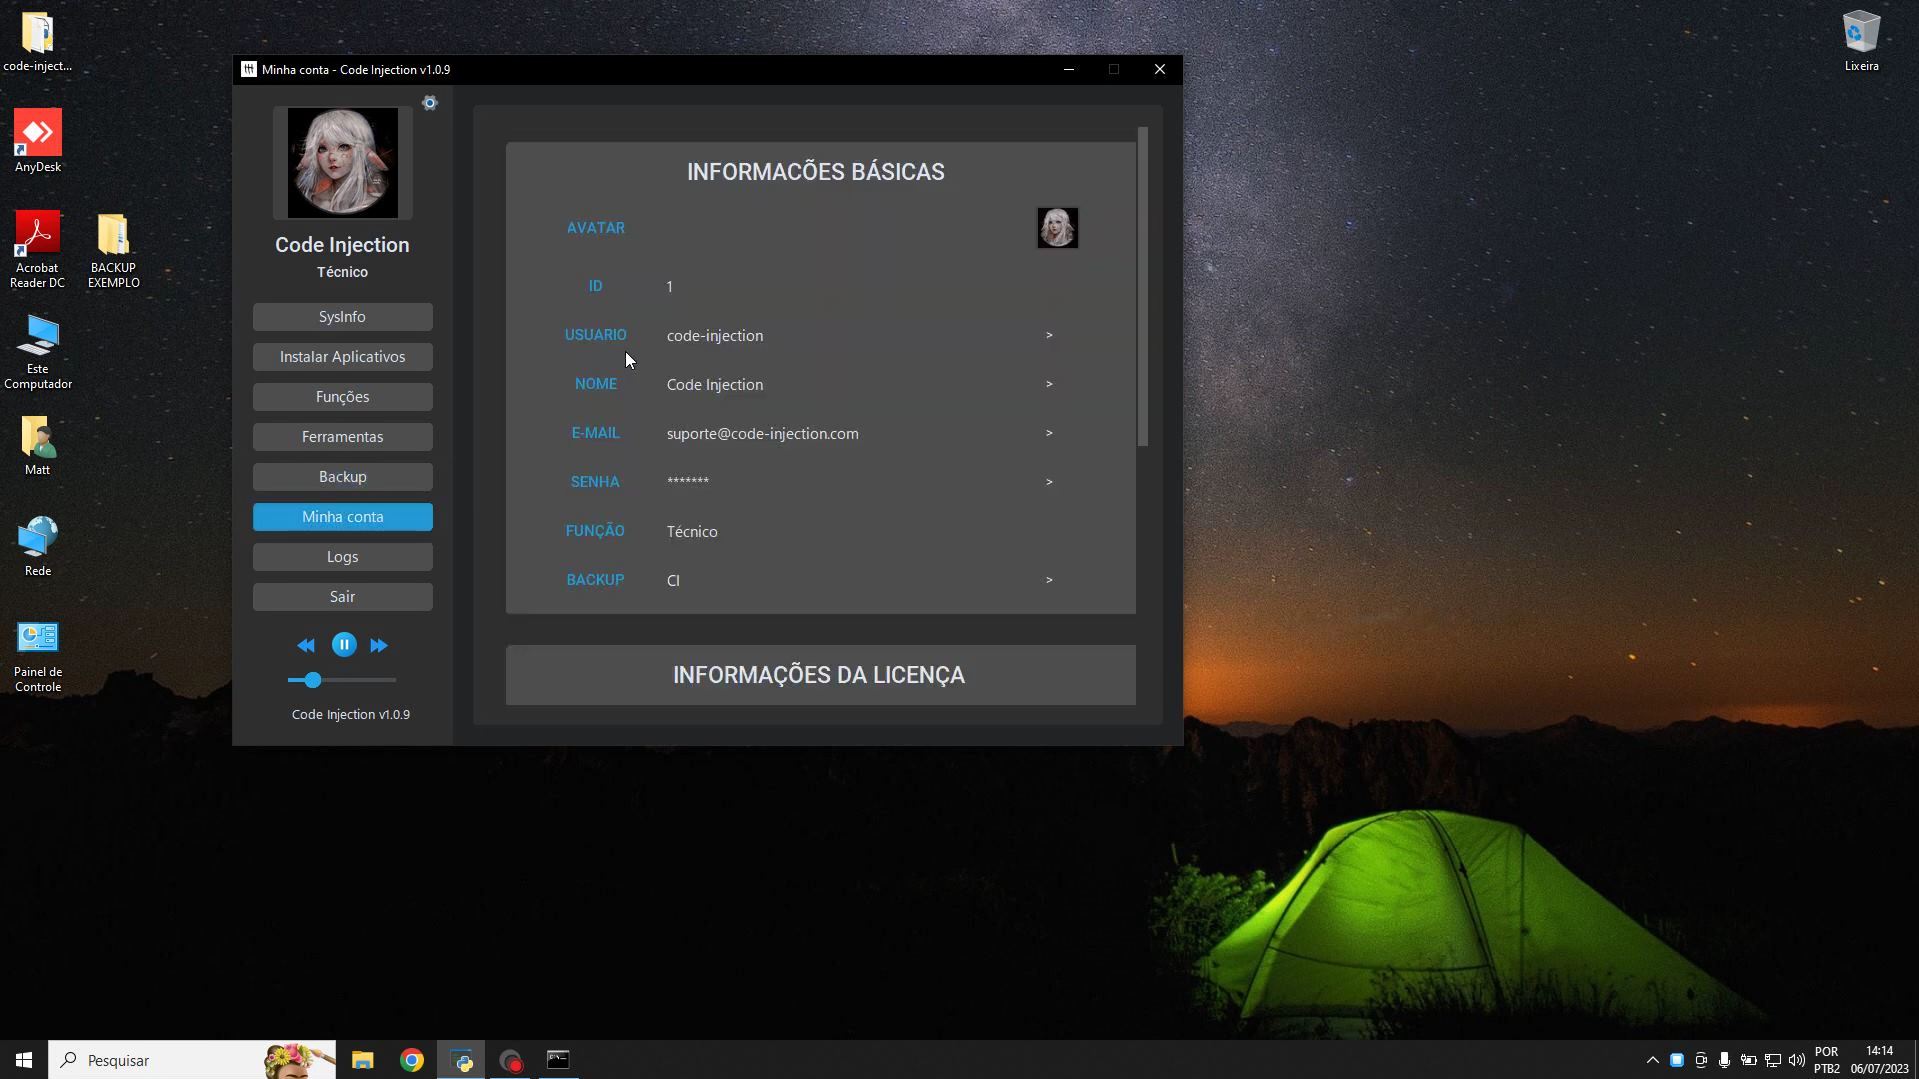Click the battery tray icon
The image size is (1919, 1079).
click(x=1749, y=1060)
